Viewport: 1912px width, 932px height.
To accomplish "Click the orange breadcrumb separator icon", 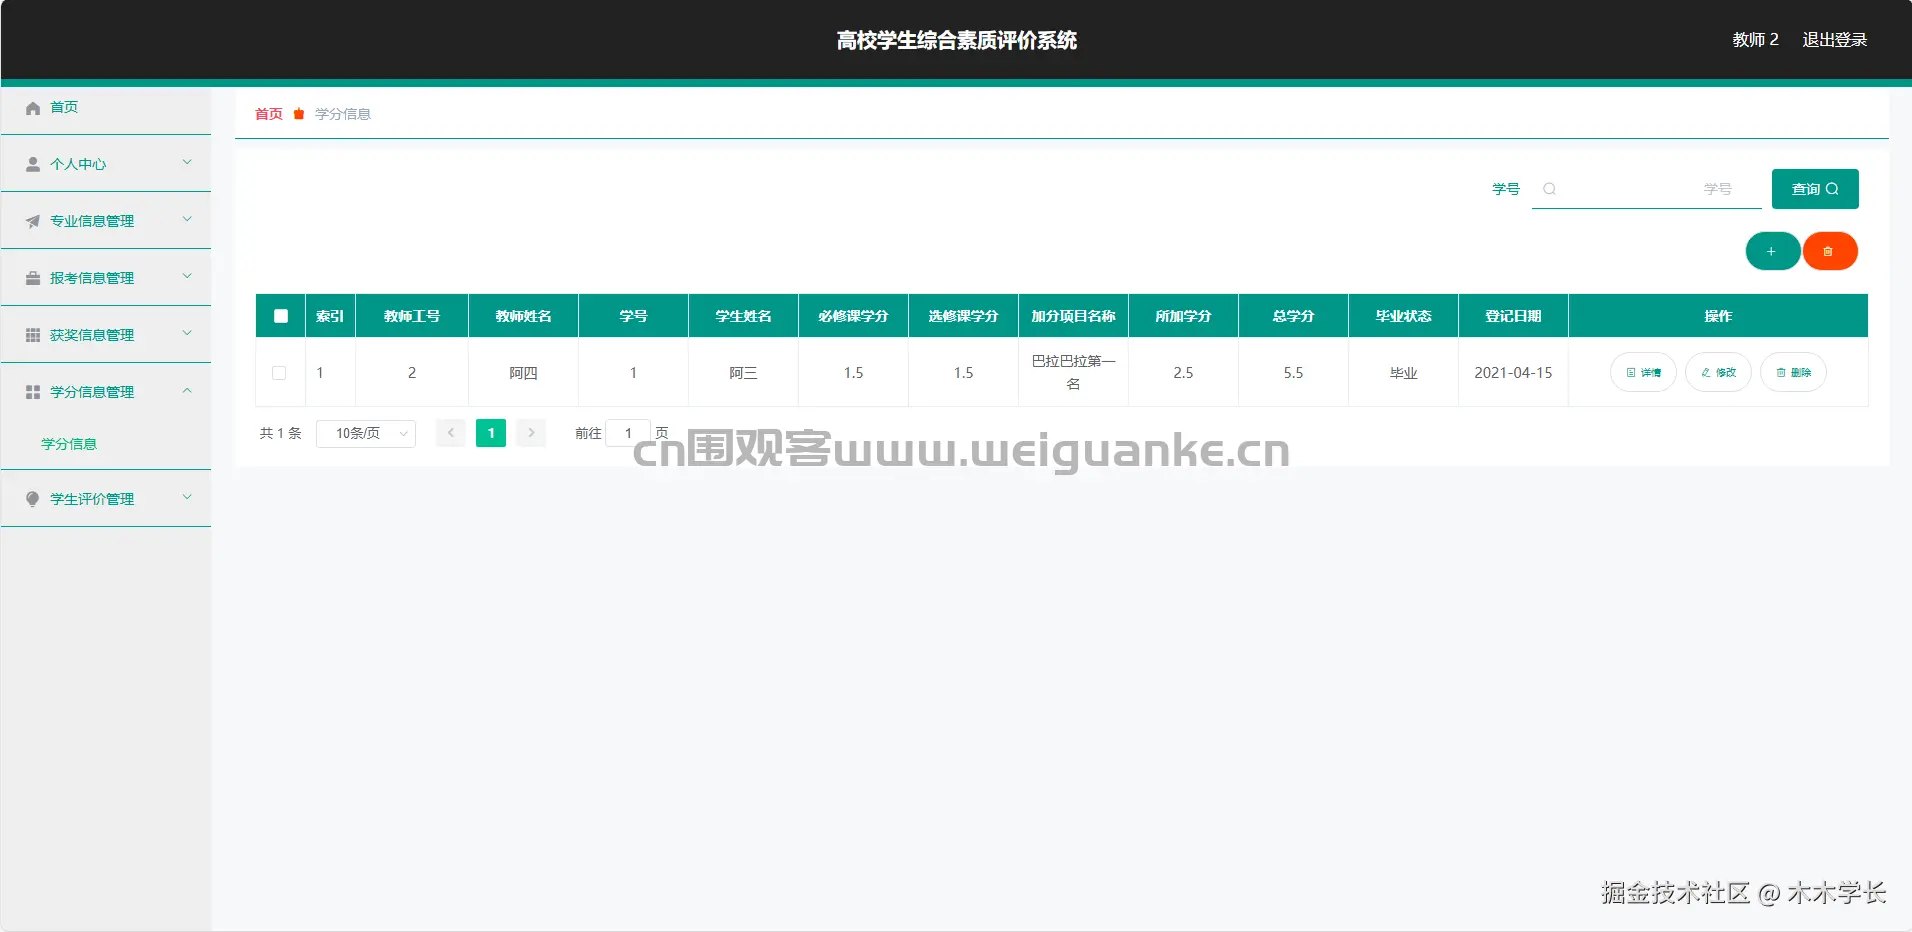I will (298, 114).
